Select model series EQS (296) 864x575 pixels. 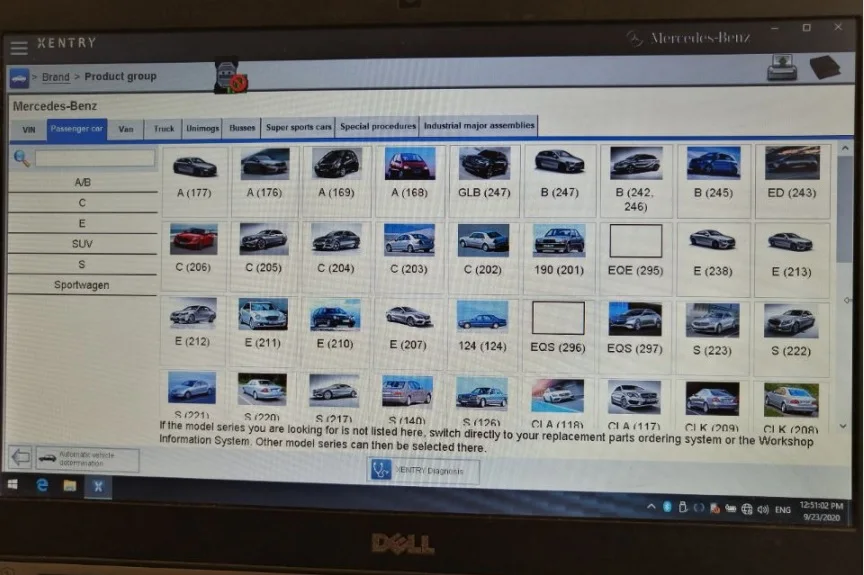point(558,337)
